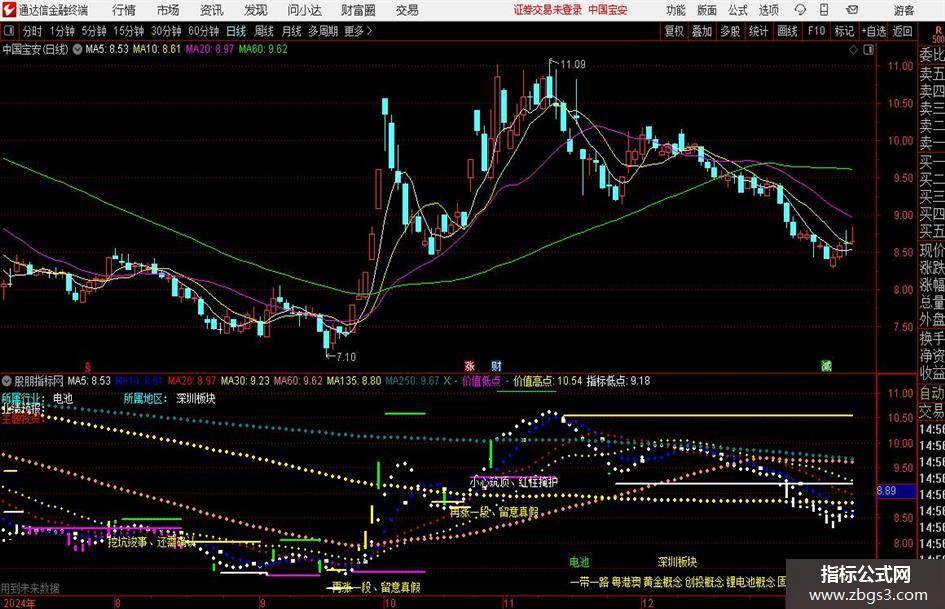Image resolution: width=945 pixels, height=609 pixels.
Task: Open the 选项 menu
Action: click(x=768, y=10)
